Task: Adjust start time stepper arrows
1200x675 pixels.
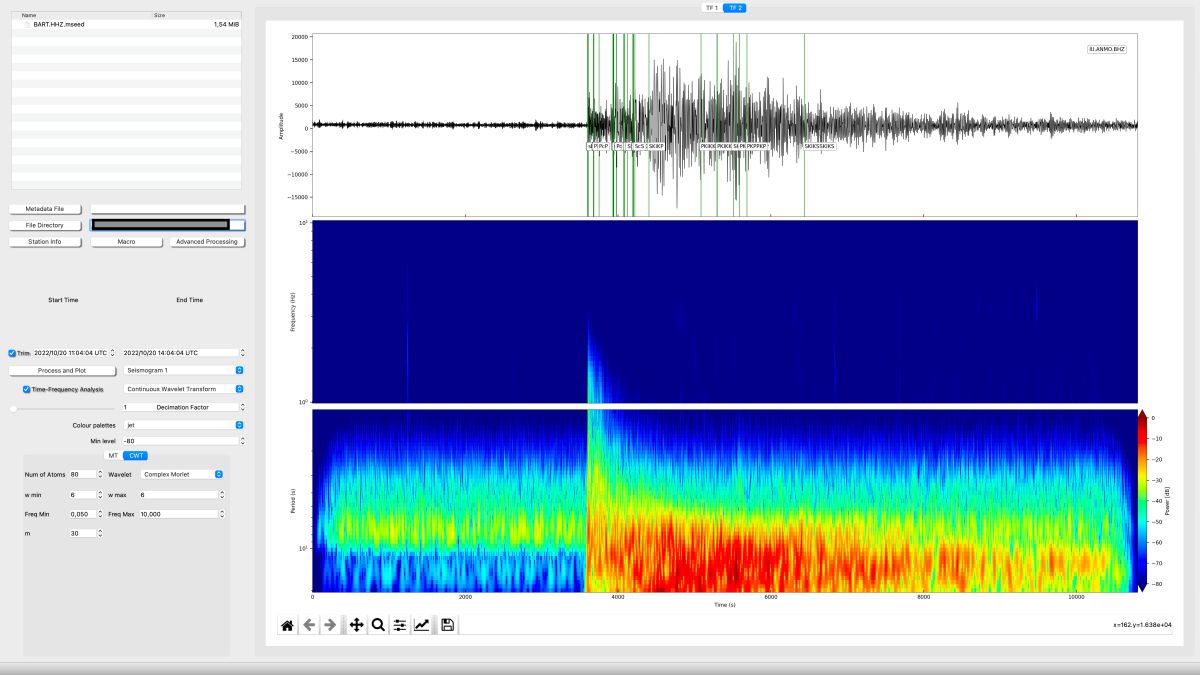Action: [x=112, y=353]
